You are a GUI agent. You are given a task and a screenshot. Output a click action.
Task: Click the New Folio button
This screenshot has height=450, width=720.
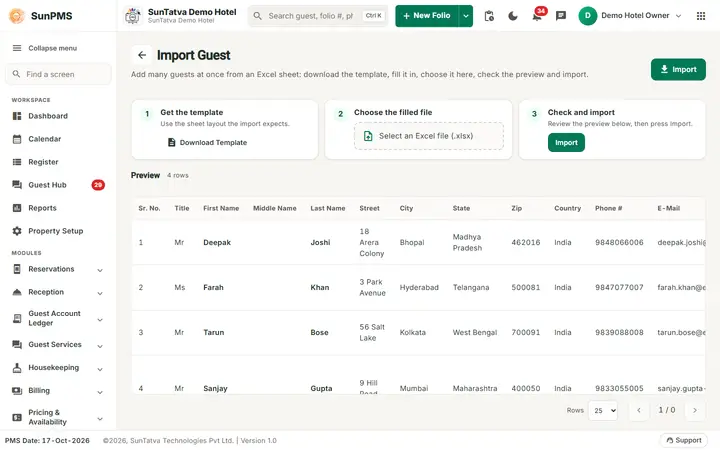click(x=427, y=16)
